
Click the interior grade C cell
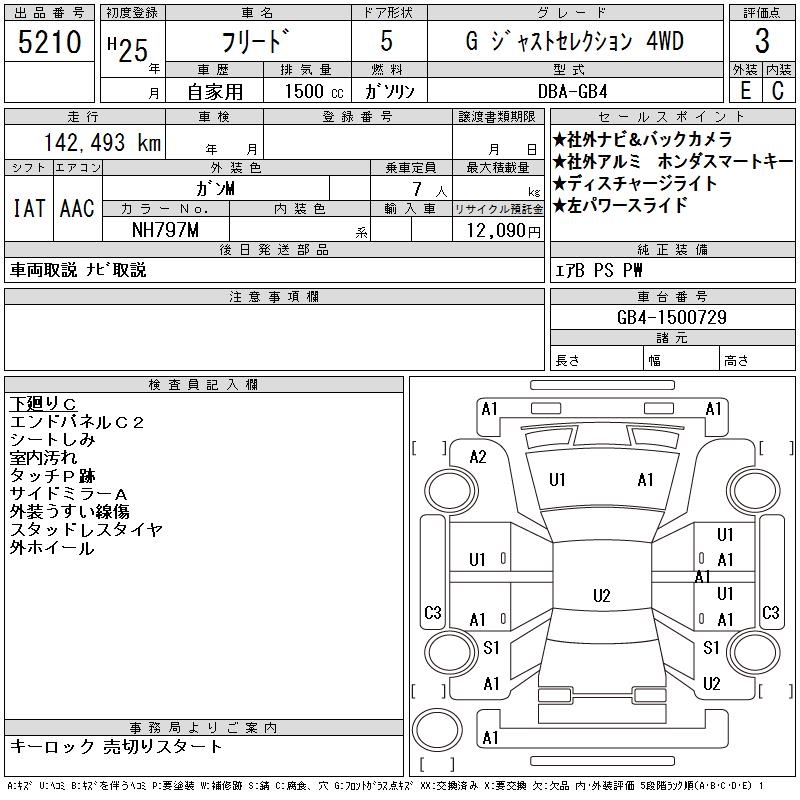tap(778, 90)
